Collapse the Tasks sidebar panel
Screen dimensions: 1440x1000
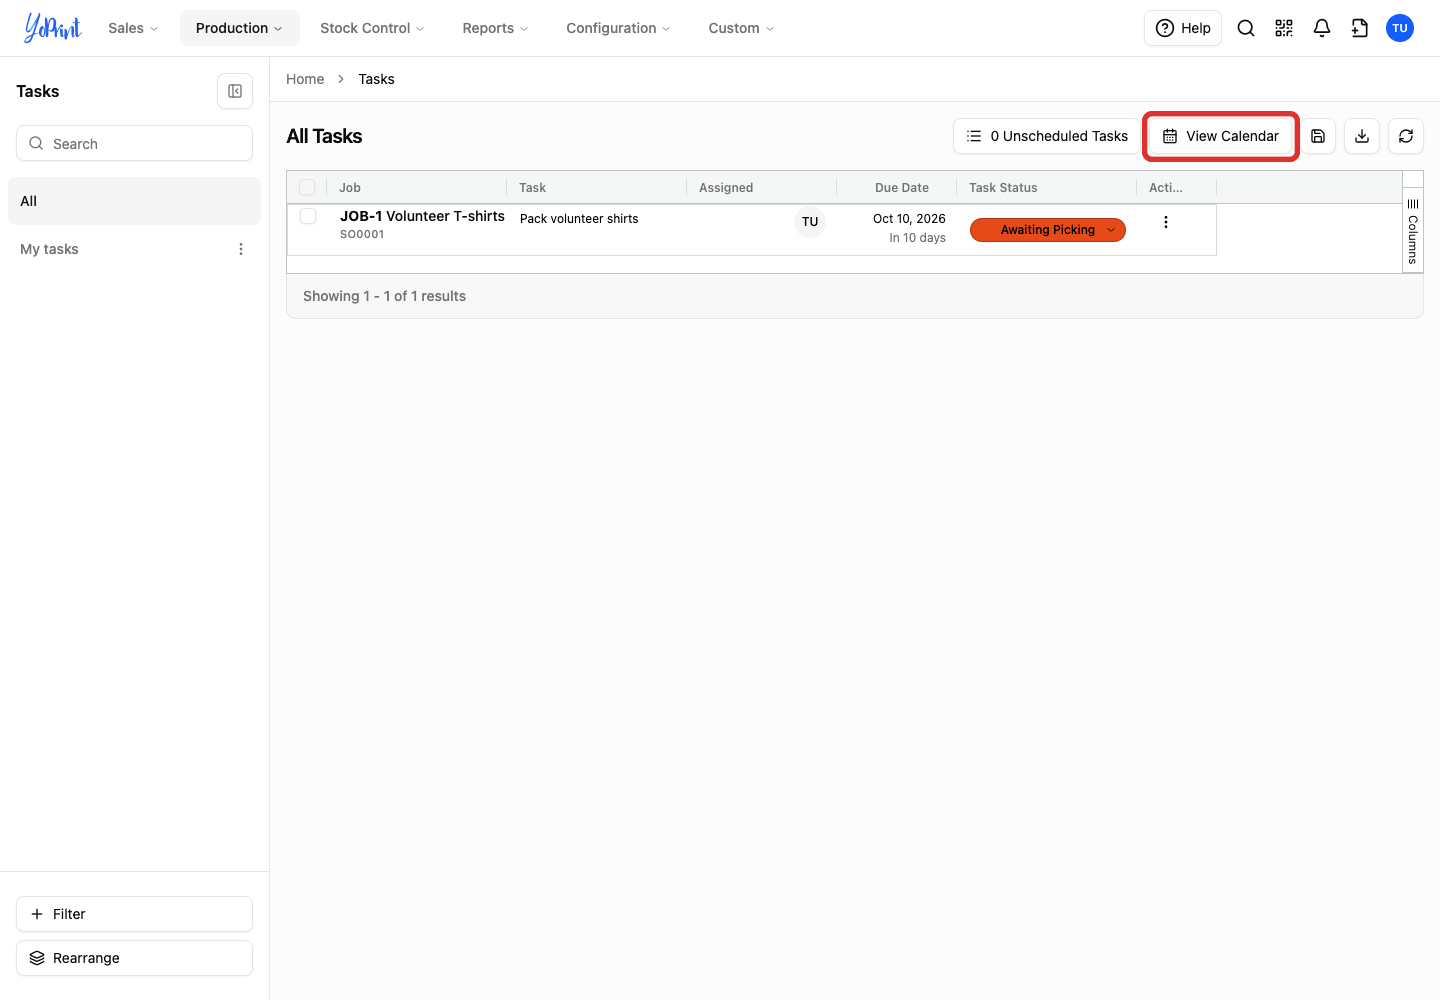(x=235, y=91)
